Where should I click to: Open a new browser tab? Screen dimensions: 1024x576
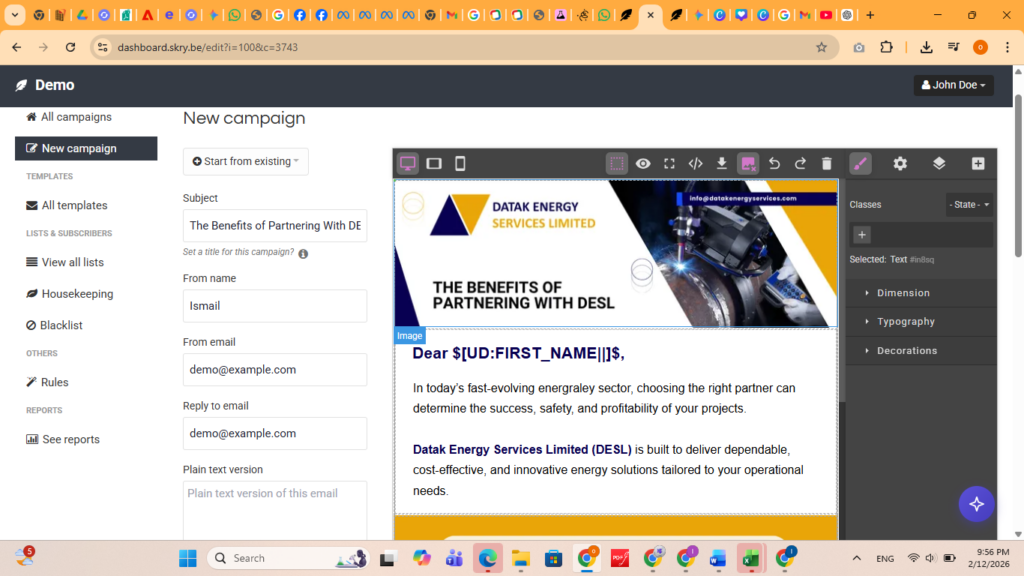pyautogui.click(x=870, y=15)
